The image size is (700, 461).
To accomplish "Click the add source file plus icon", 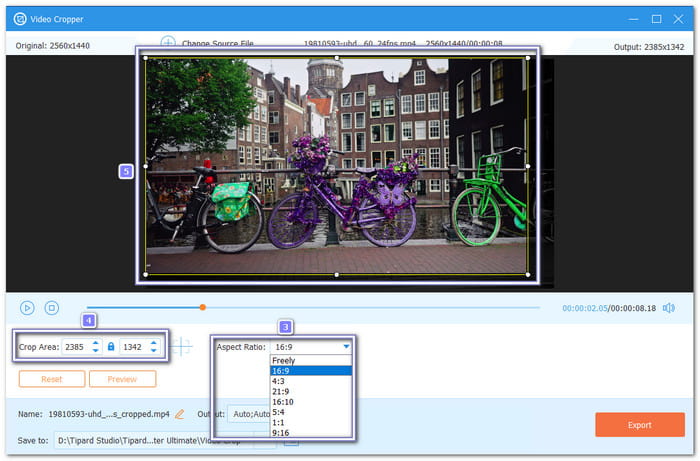I will pyautogui.click(x=168, y=44).
